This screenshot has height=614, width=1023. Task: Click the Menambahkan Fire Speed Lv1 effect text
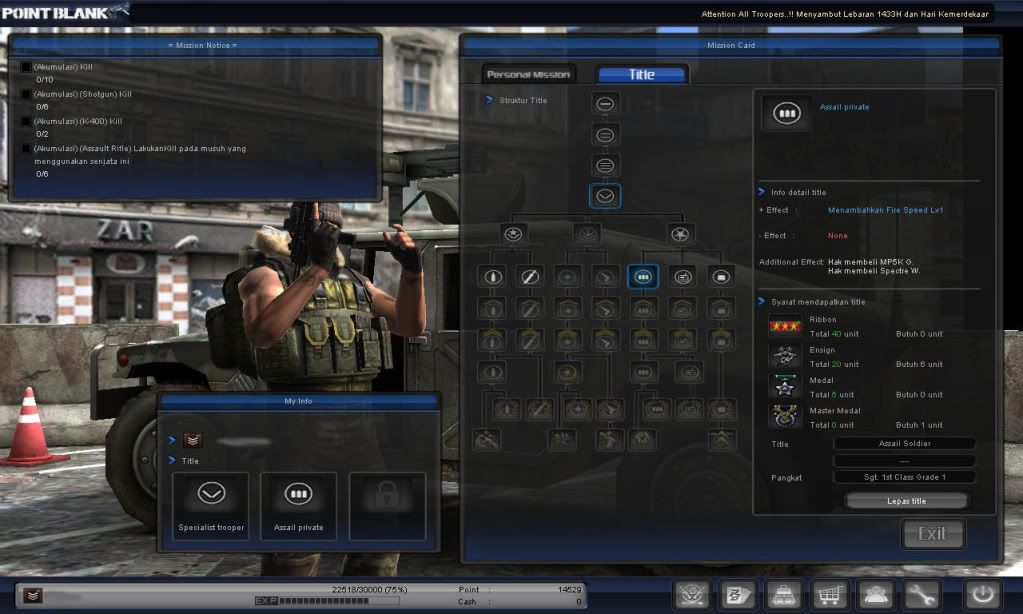(885, 210)
